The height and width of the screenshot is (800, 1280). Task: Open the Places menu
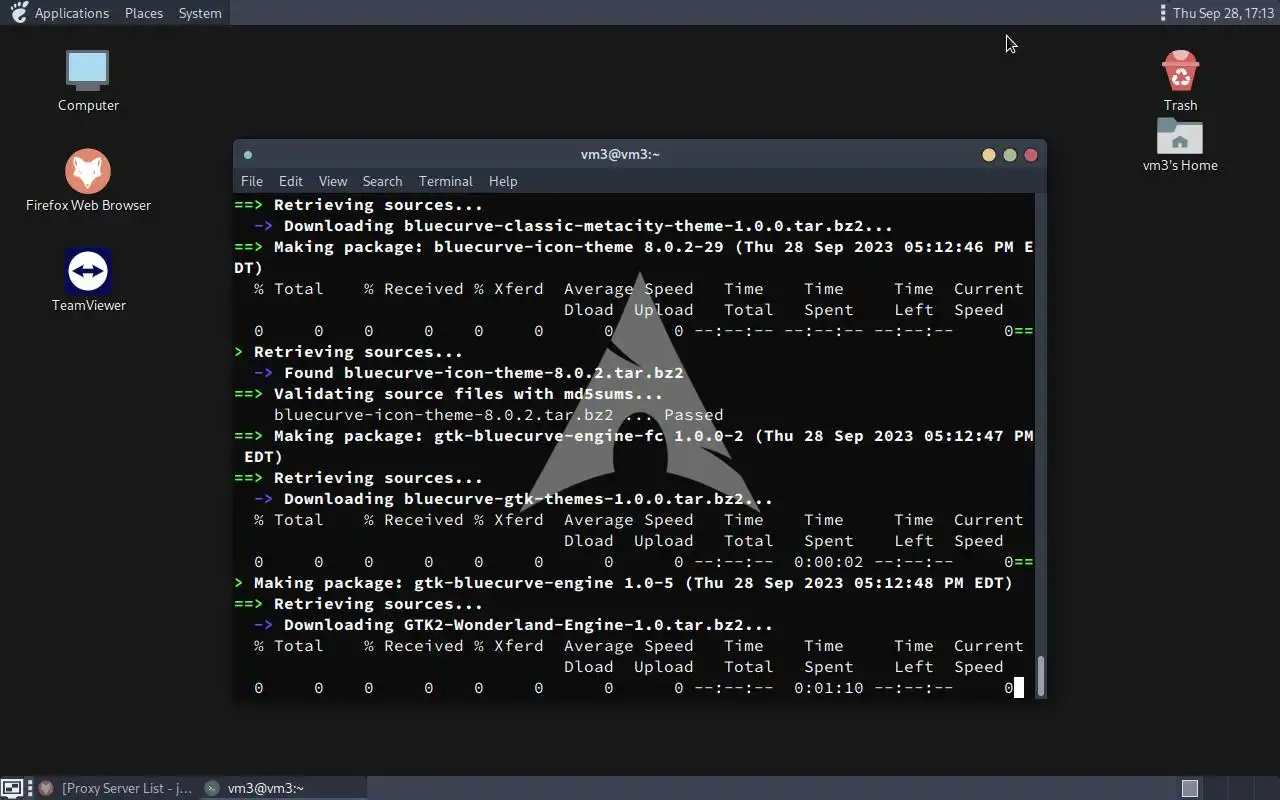(144, 13)
